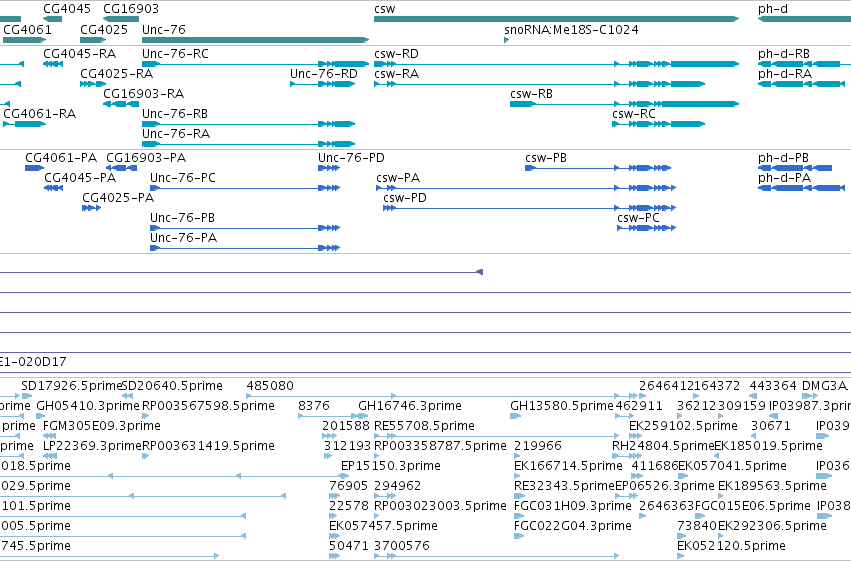Select EST EK057457.5prime

pyautogui.click(x=383, y=526)
